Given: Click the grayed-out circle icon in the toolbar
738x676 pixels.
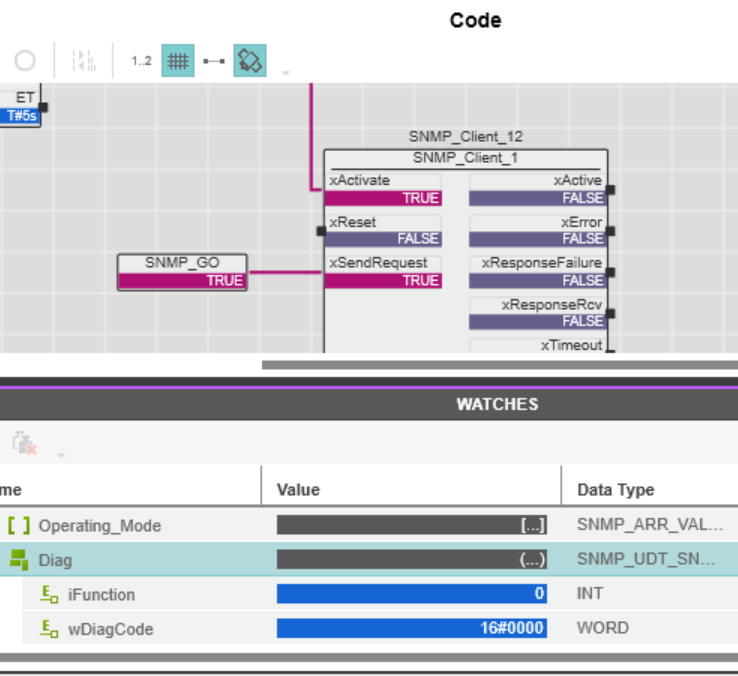Looking at the screenshot, I should click(x=25, y=61).
